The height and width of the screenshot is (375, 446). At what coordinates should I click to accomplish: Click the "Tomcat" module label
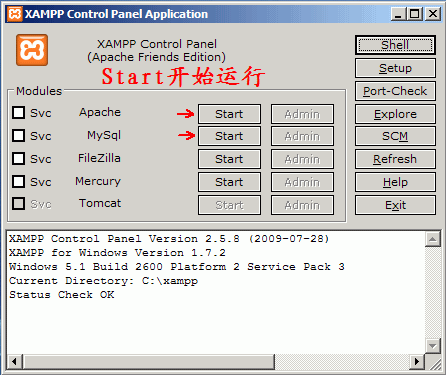point(100,203)
